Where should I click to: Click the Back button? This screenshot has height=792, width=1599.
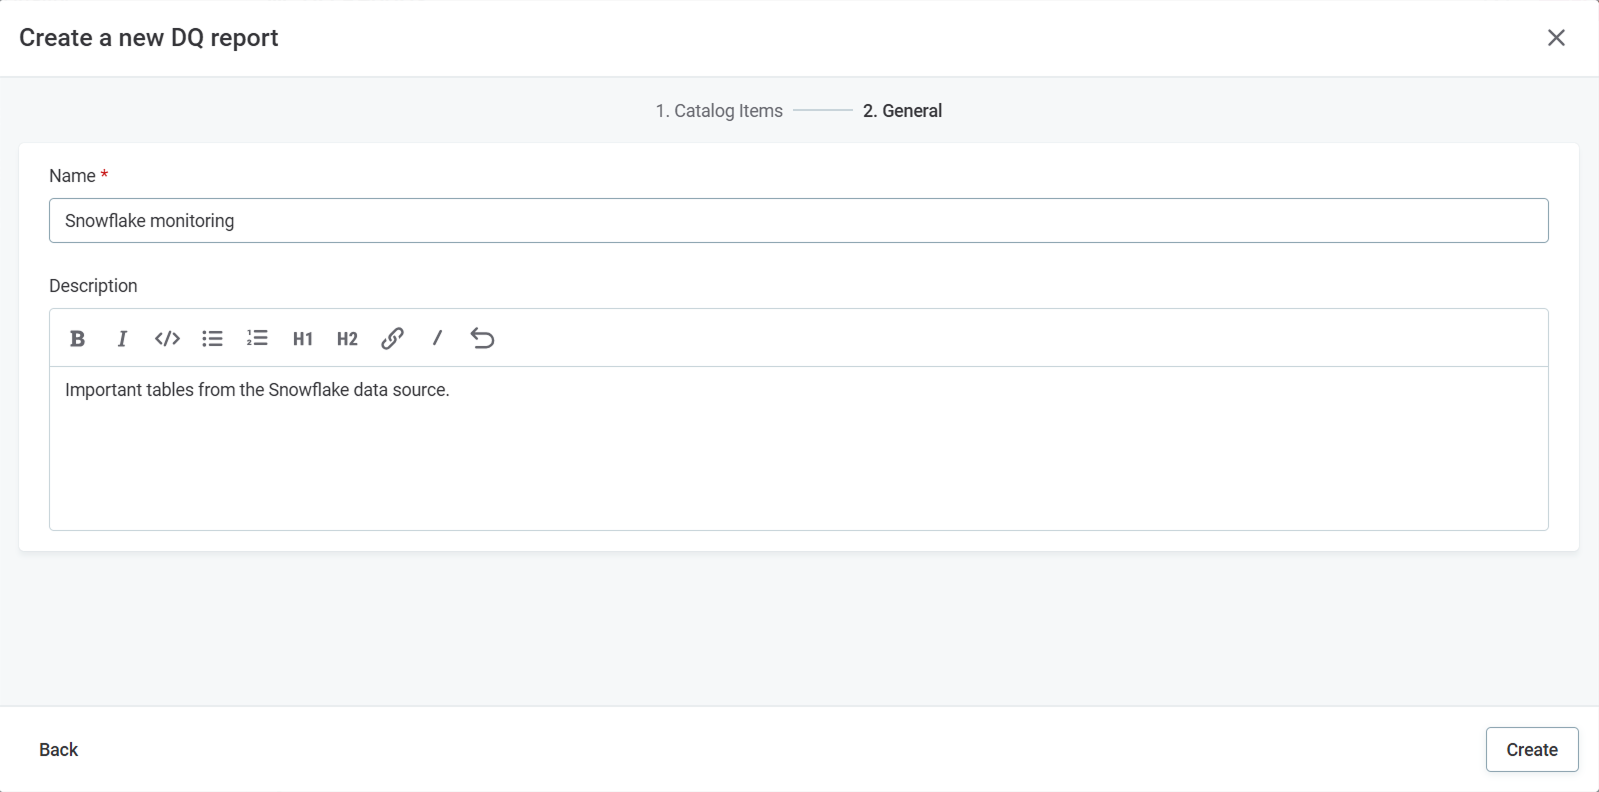point(58,750)
